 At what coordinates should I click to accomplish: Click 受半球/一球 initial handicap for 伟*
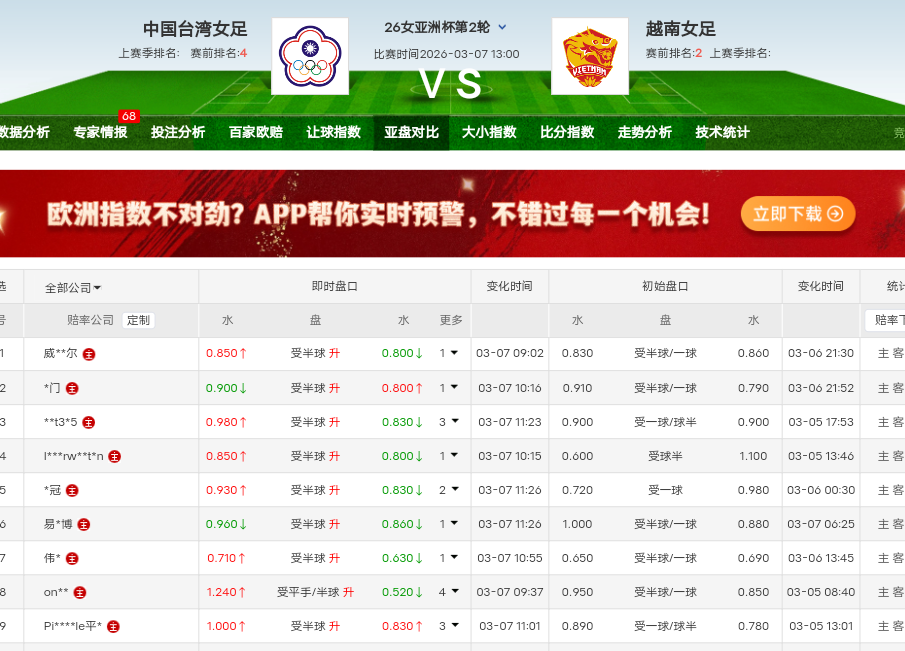[x=665, y=558]
